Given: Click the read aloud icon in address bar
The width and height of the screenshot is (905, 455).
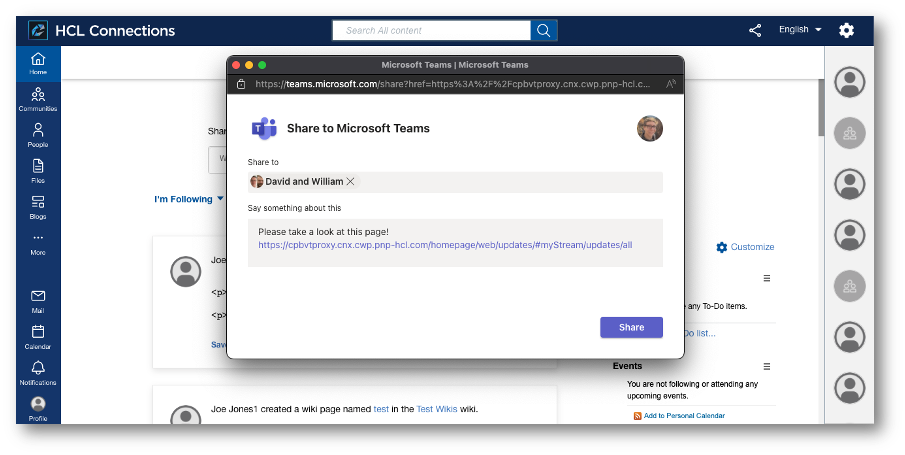Looking at the screenshot, I should pyautogui.click(x=670, y=84).
